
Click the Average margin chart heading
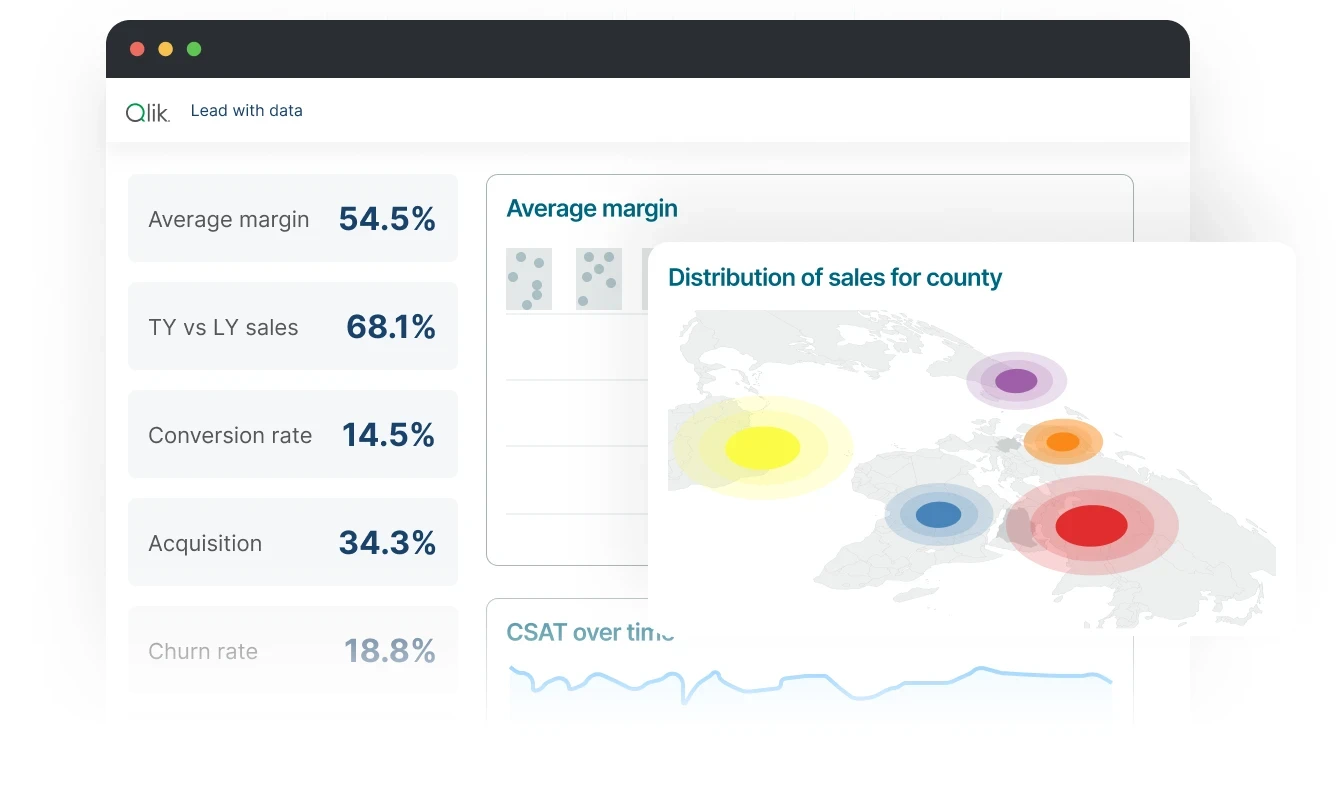(592, 208)
